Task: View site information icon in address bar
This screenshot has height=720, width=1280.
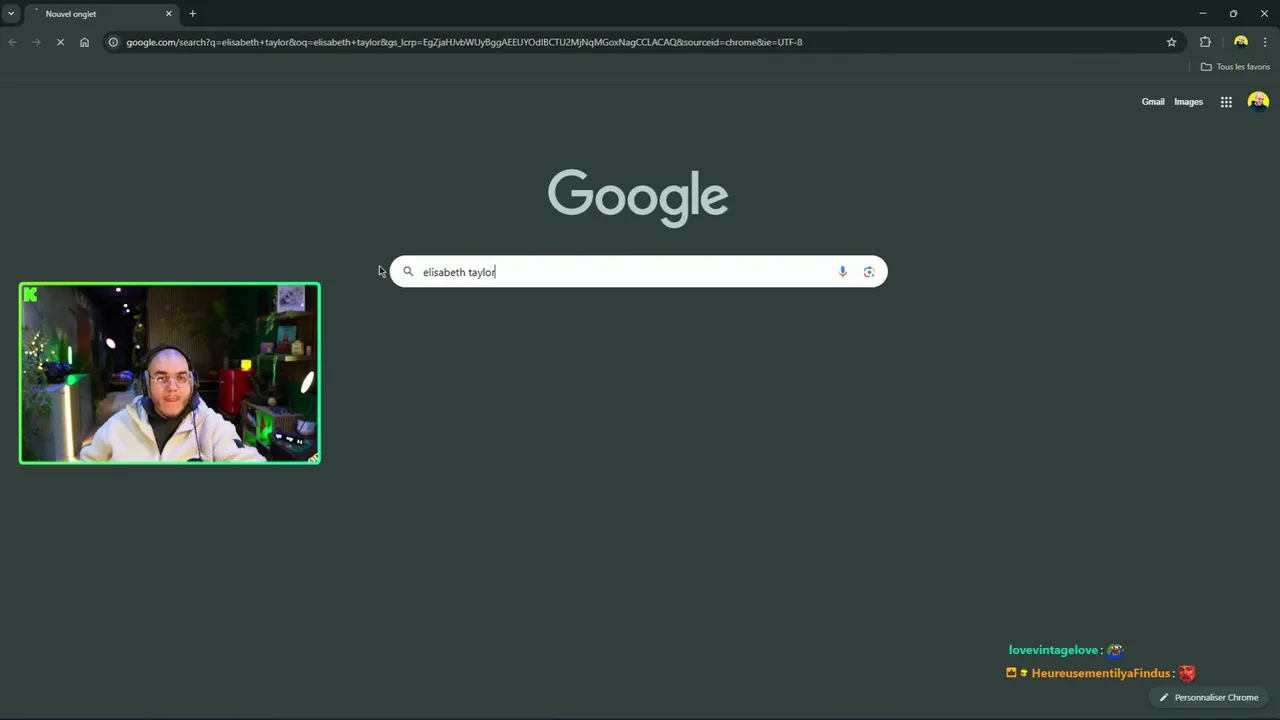Action: 113,42
